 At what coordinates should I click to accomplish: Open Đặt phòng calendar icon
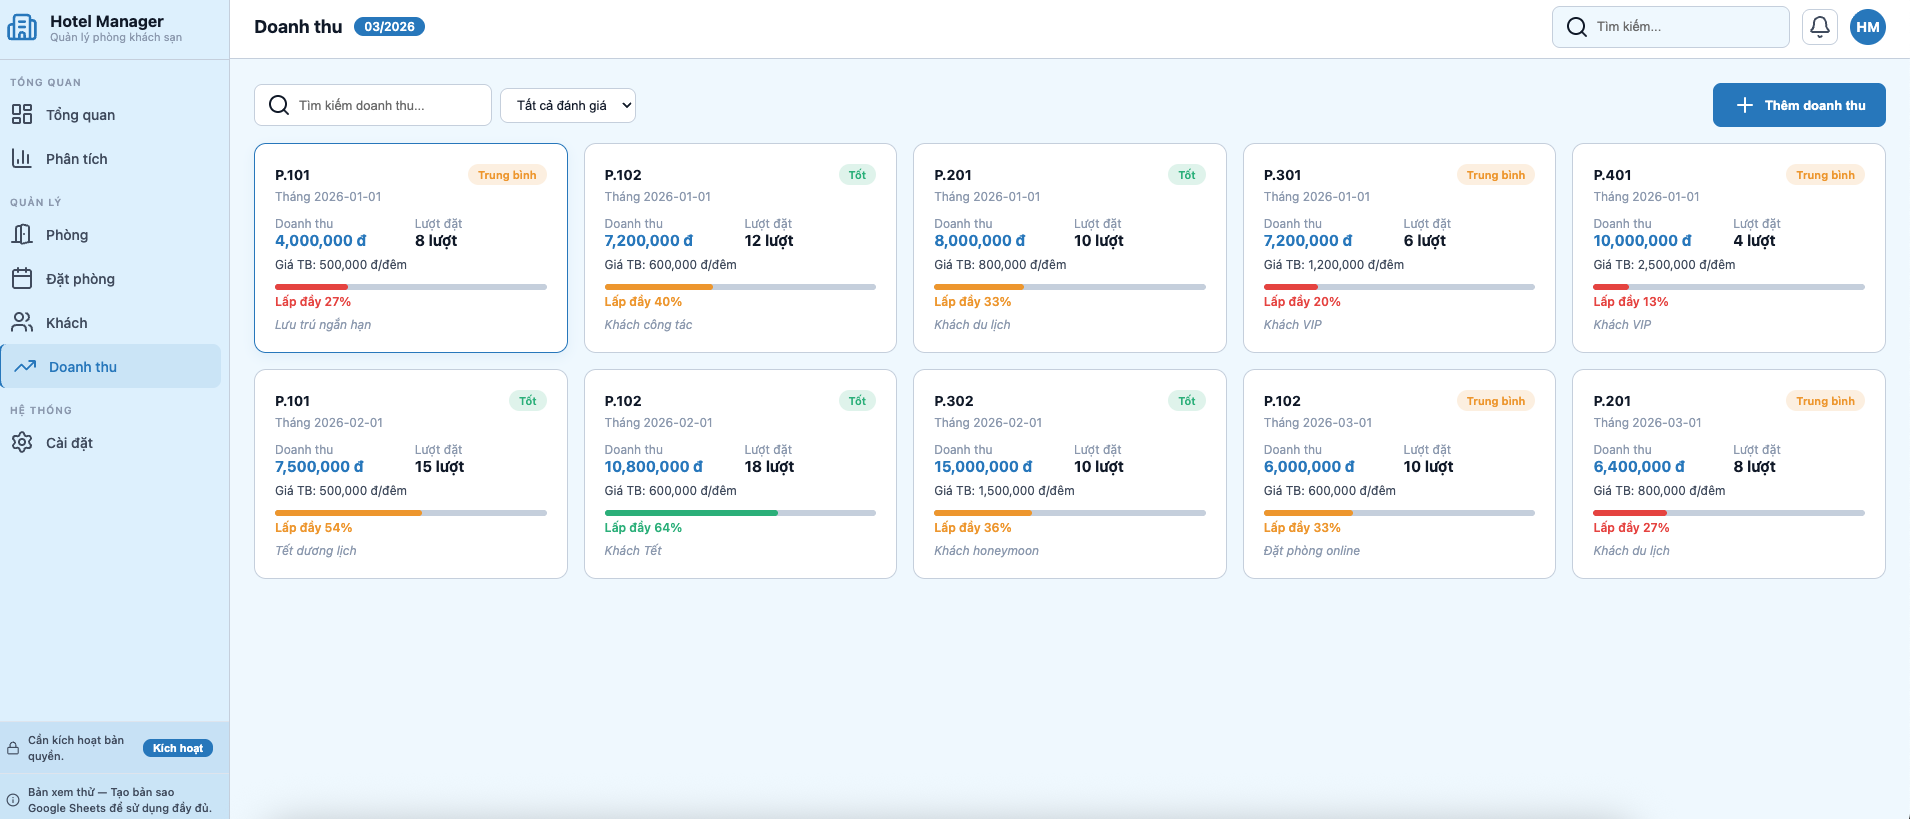[x=22, y=279]
